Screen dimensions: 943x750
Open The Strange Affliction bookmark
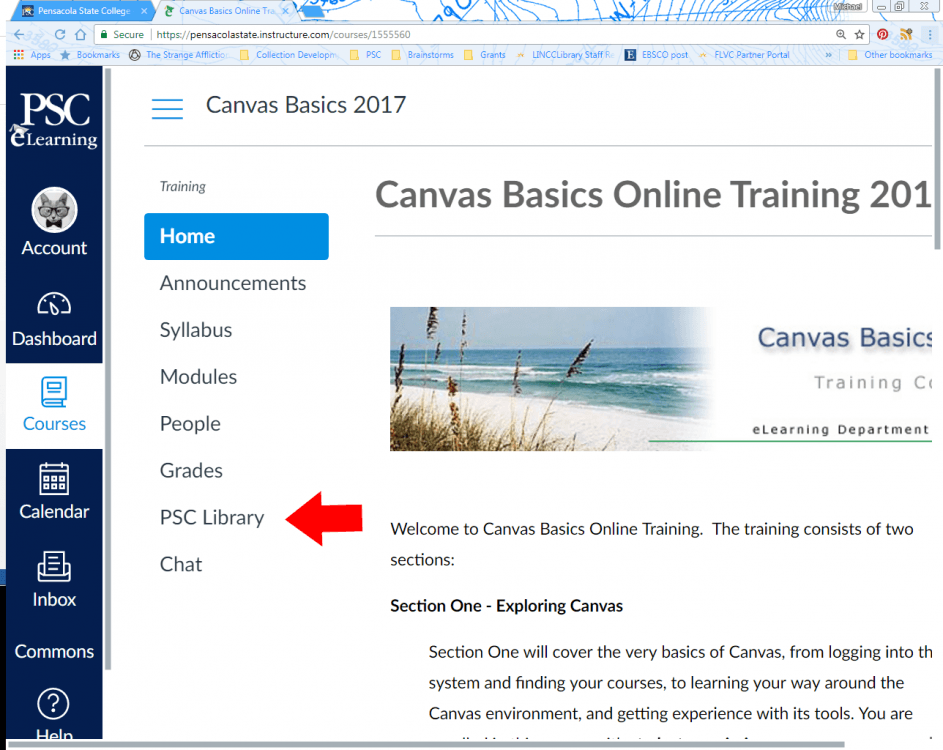pos(179,55)
